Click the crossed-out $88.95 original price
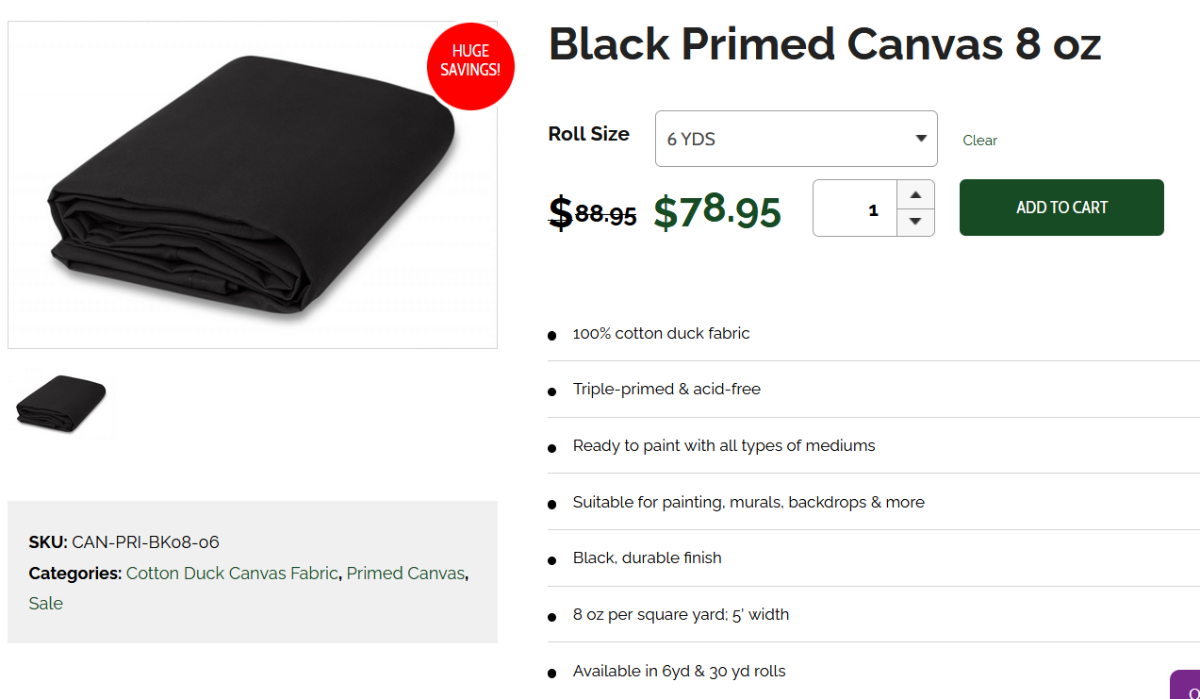This screenshot has width=1200, height=699. pyautogui.click(x=593, y=213)
